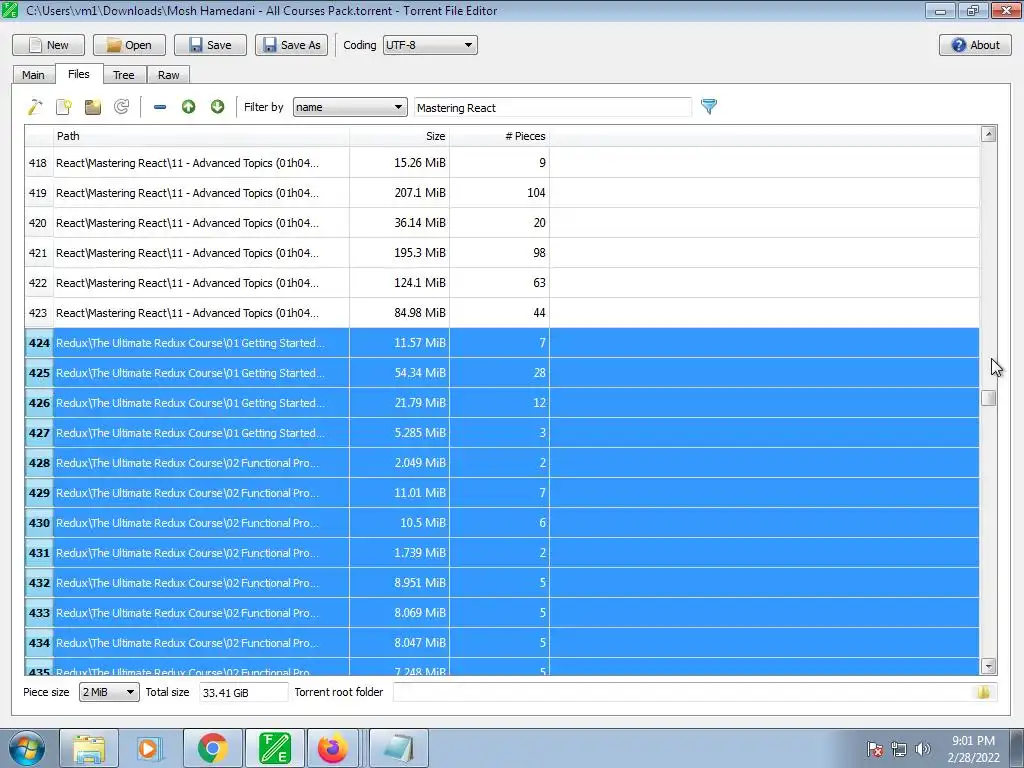Click the add new file icon

coord(64,106)
